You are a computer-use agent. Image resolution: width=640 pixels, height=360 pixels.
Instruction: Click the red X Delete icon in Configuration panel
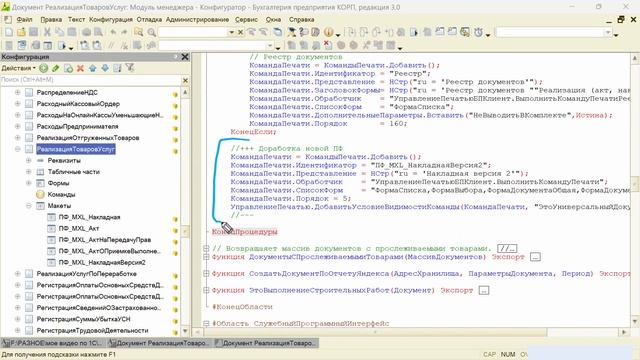80,68
